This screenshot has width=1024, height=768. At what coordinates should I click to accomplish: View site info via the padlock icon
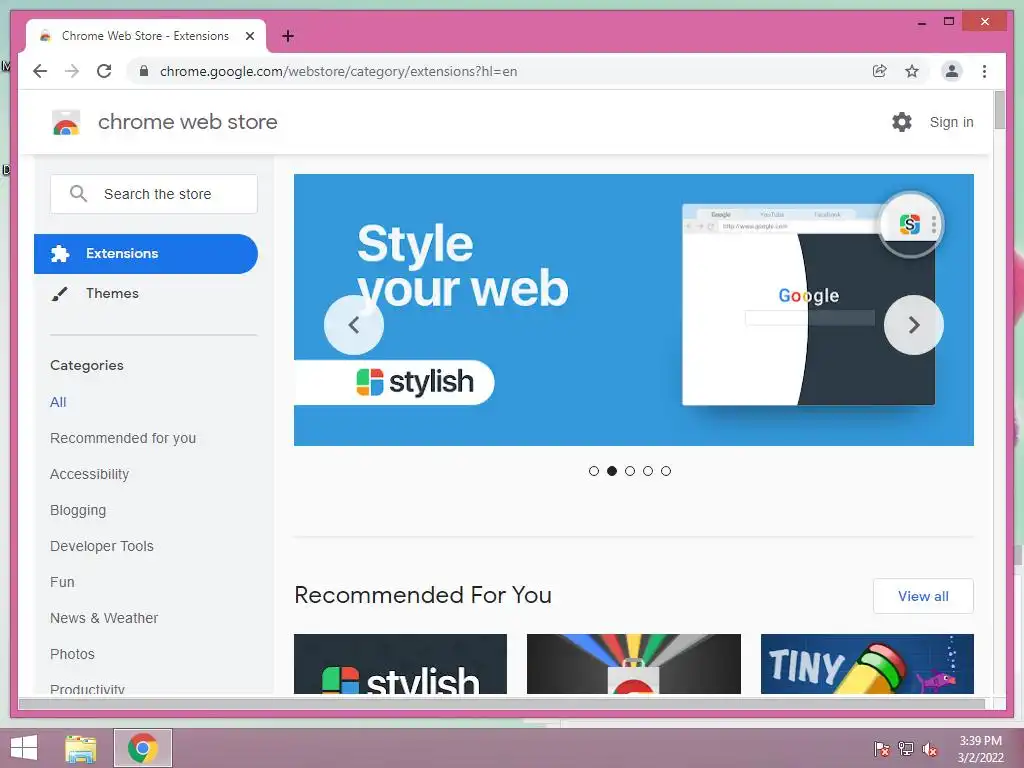point(144,71)
